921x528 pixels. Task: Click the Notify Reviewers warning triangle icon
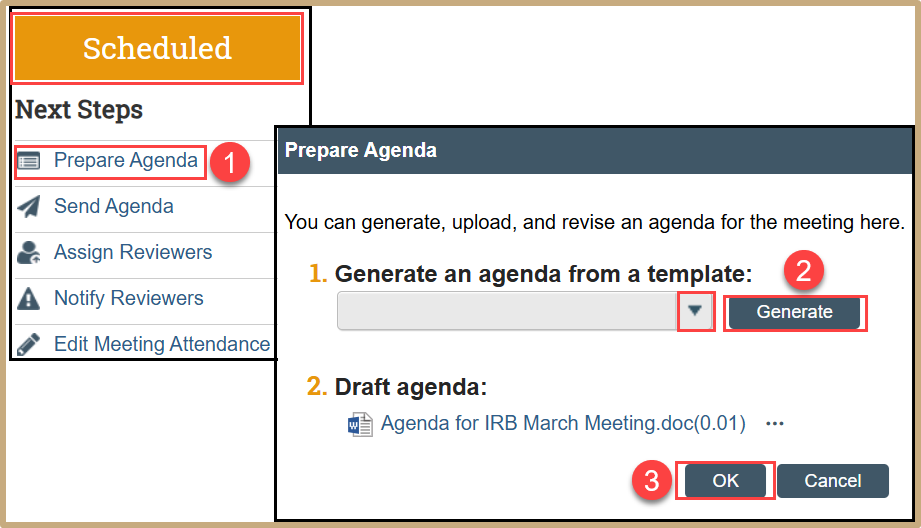pos(30,299)
